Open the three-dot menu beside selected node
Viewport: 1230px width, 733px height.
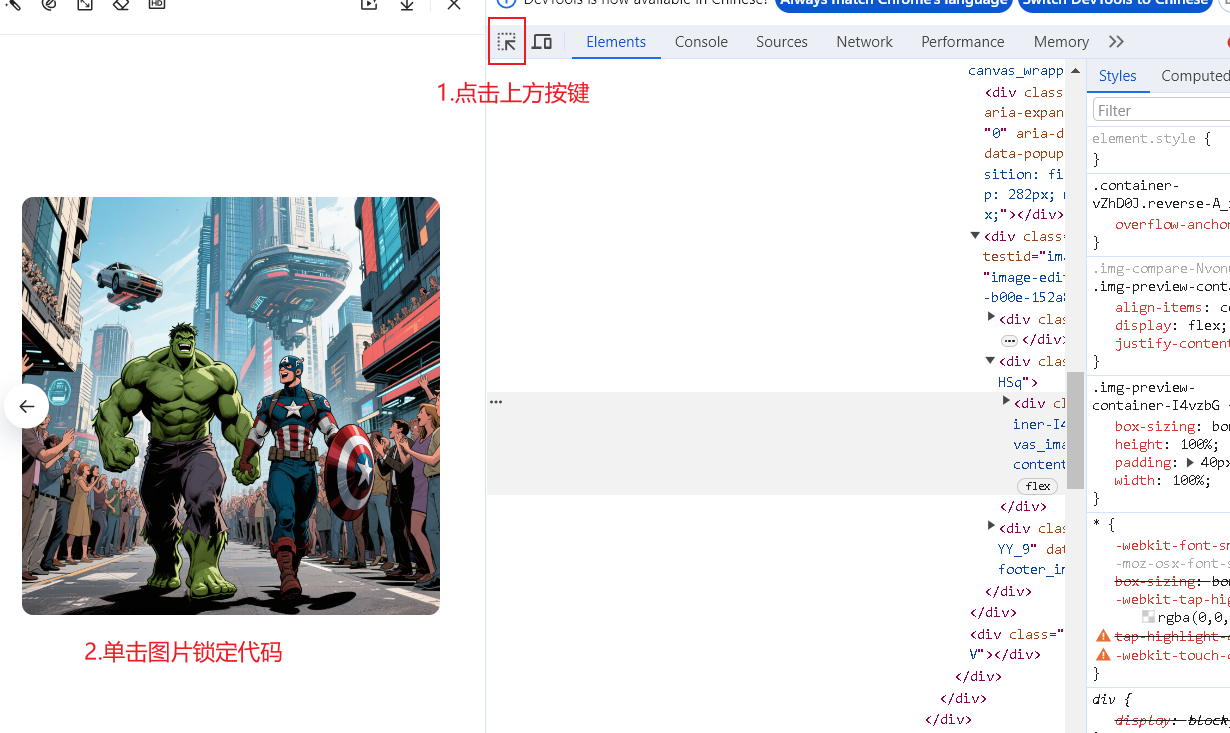pyautogui.click(x=496, y=402)
